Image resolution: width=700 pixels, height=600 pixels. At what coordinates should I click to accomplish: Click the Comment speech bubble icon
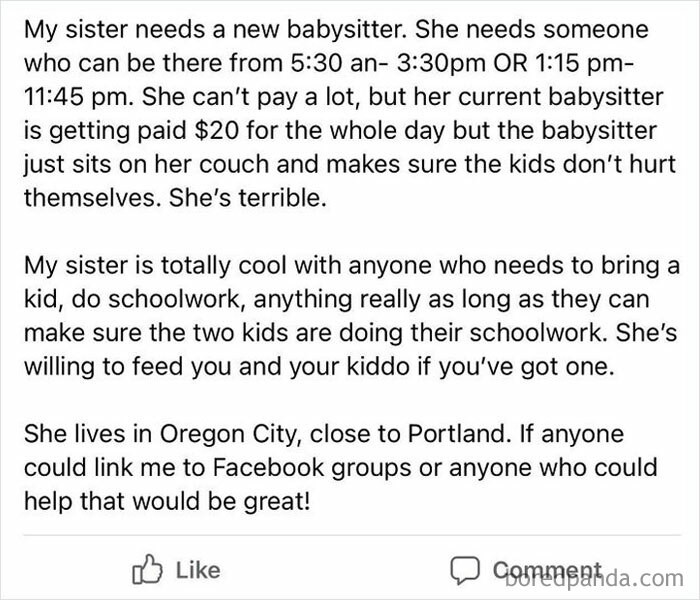(x=465, y=571)
